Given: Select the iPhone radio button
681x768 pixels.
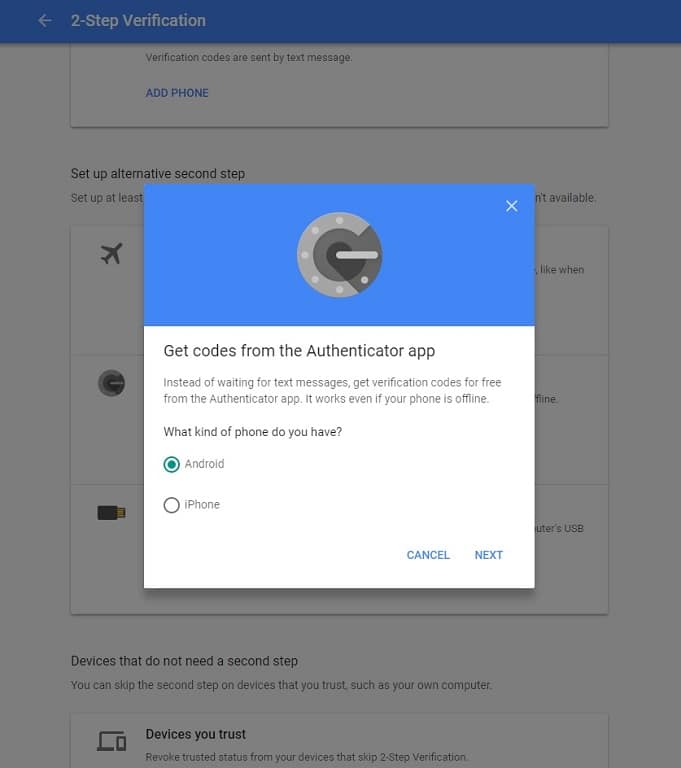Looking at the screenshot, I should (x=171, y=505).
